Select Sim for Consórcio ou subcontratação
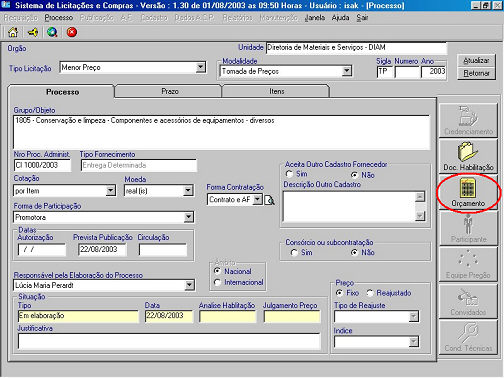 294,253
